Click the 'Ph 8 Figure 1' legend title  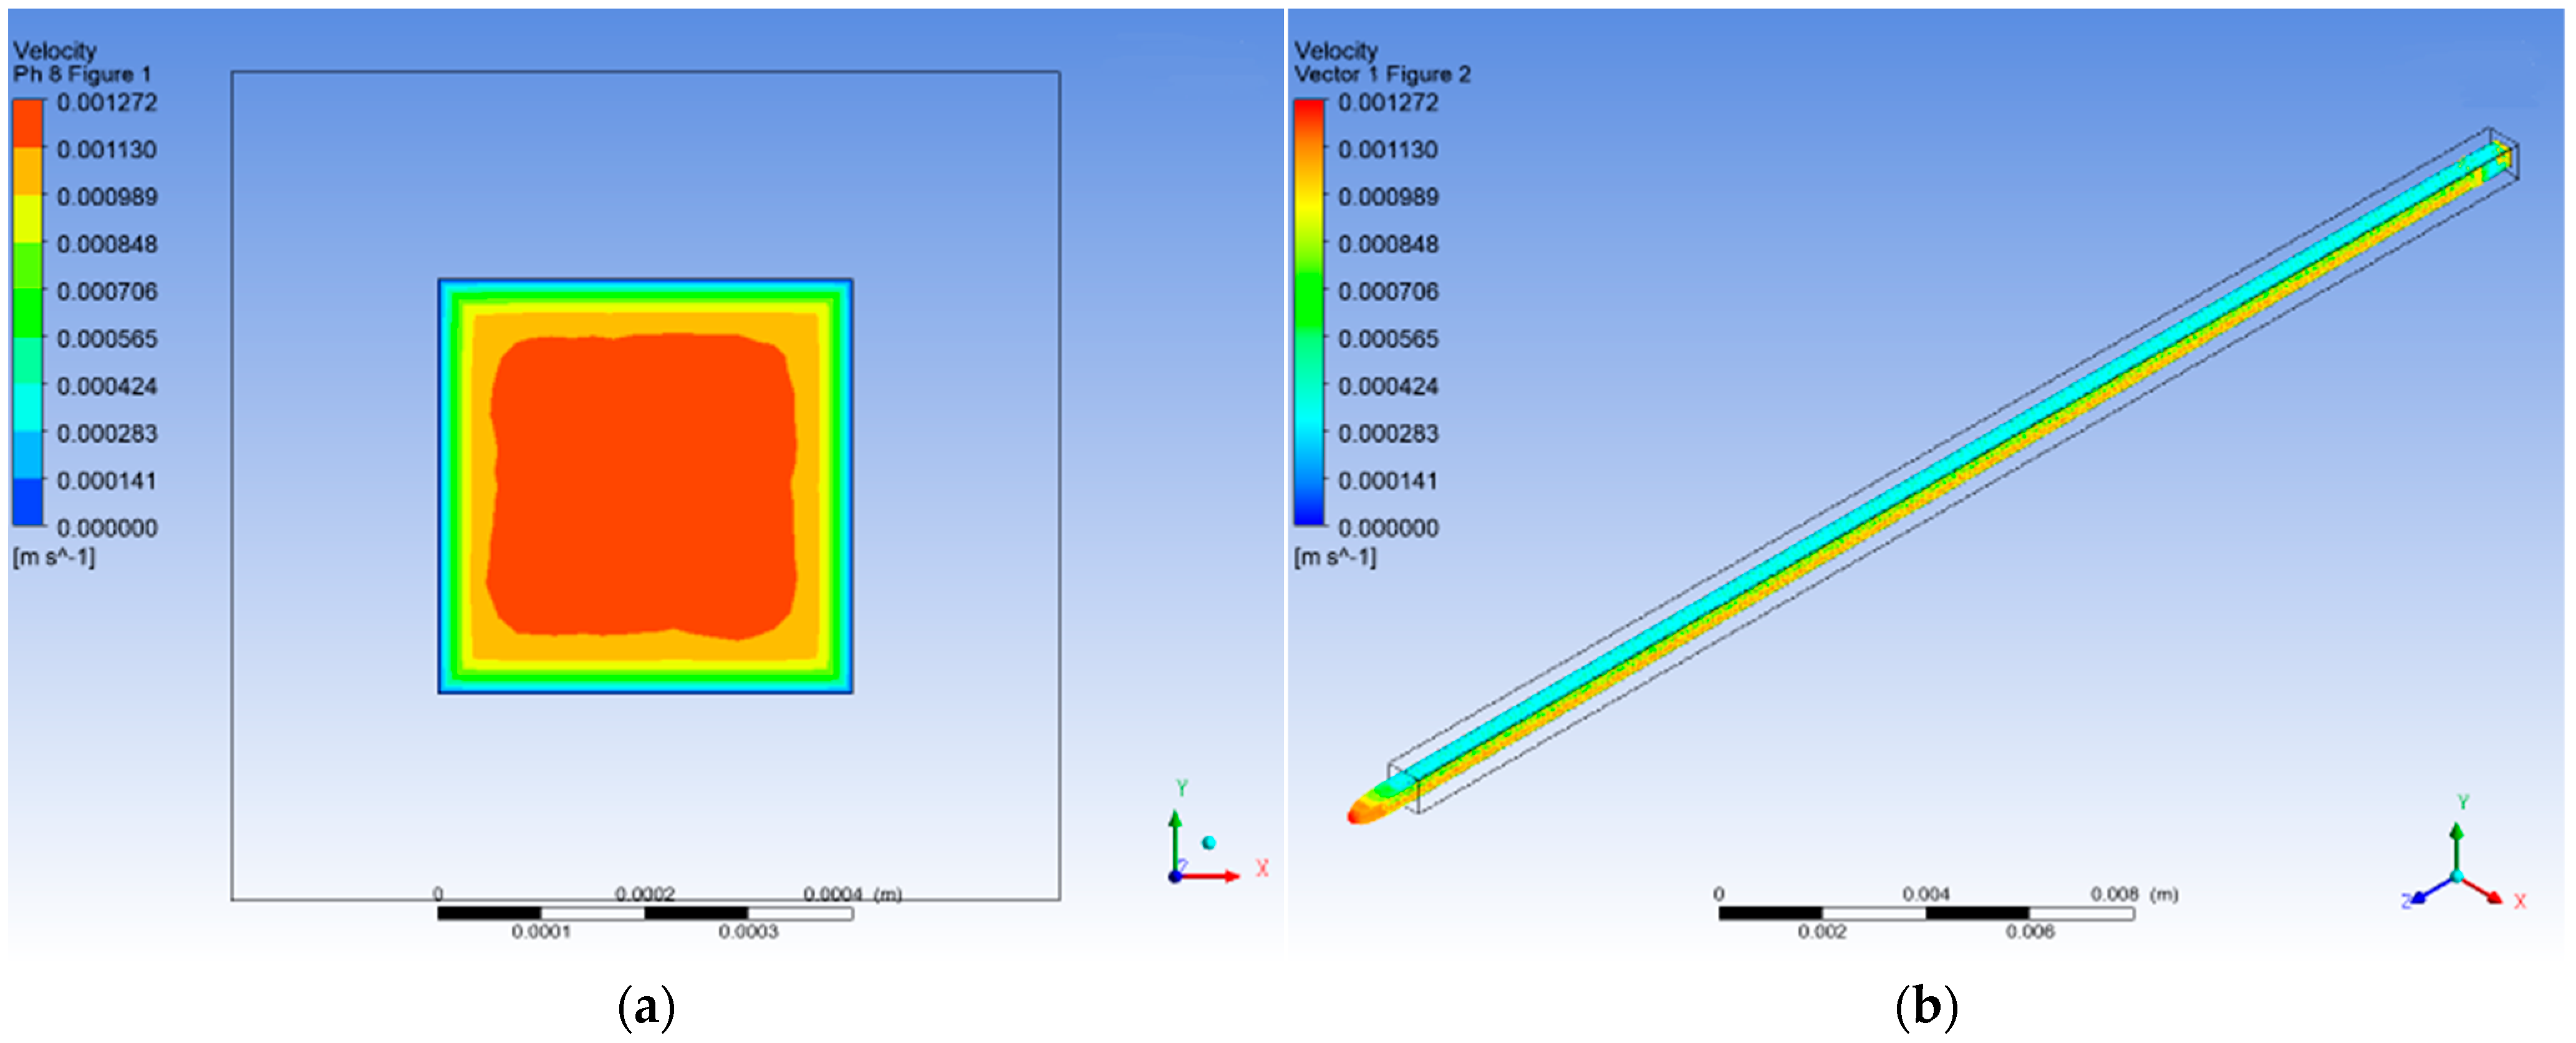[x=82, y=74]
